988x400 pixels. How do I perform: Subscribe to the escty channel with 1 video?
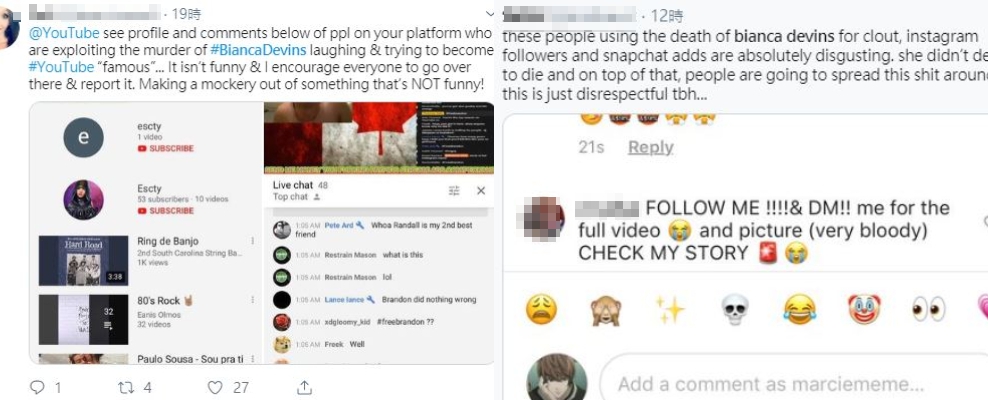(x=166, y=149)
